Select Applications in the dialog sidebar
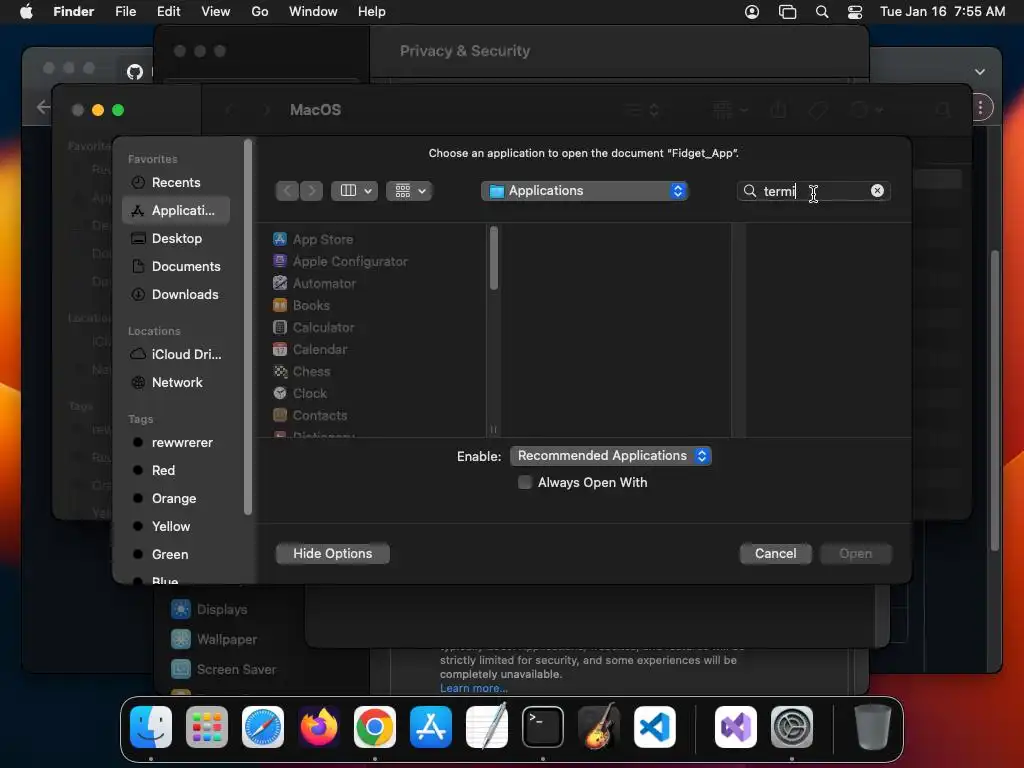This screenshot has height=768, width=1024. point(176,211)
